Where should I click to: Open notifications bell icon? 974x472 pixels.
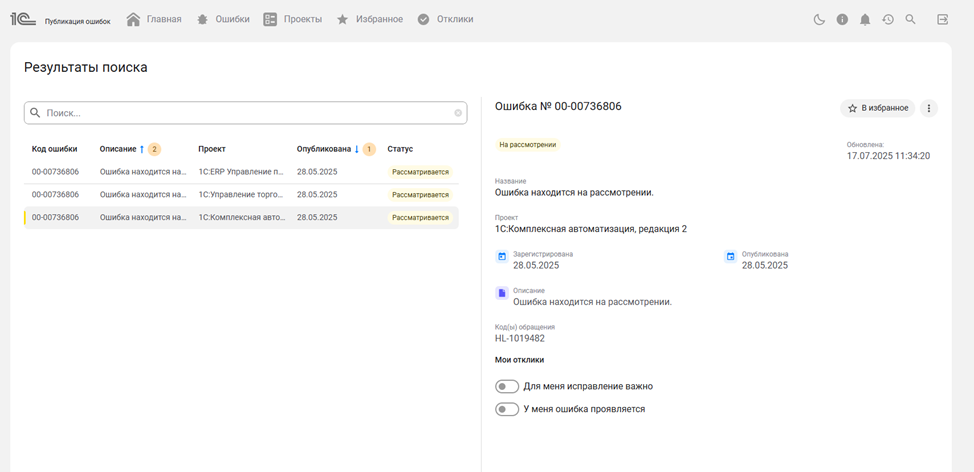click(x=865, y=19)
